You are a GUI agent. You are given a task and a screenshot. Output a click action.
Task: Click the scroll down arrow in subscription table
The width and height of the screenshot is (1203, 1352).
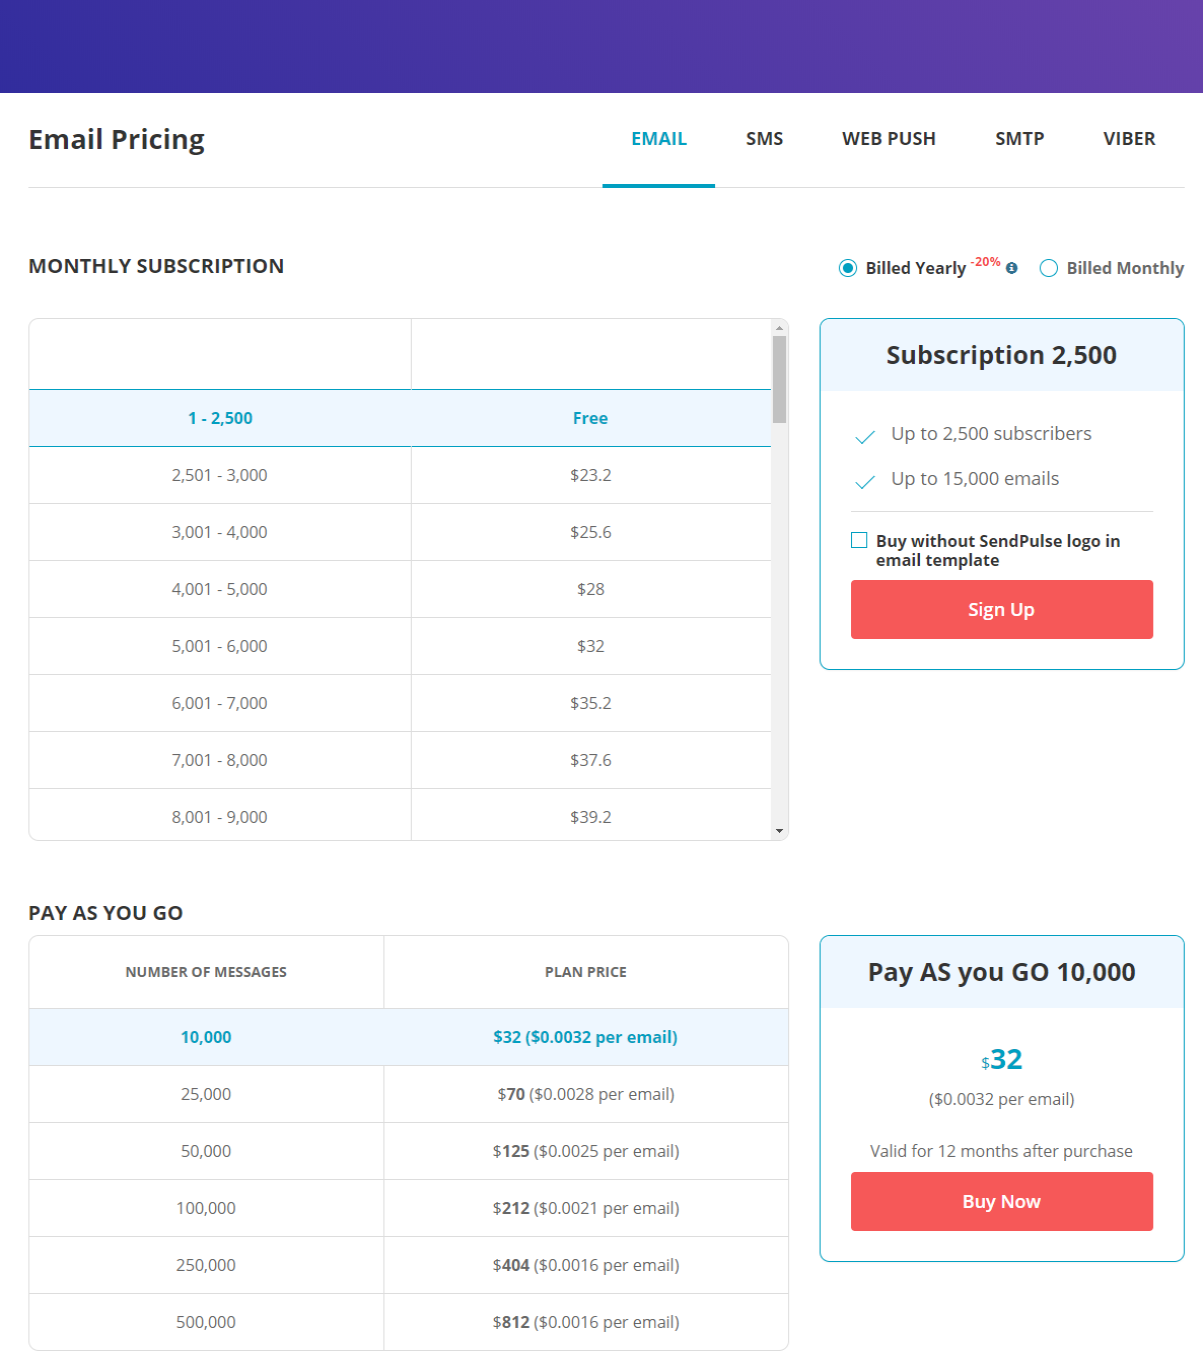pyautogui.click(x=779, y=831)
